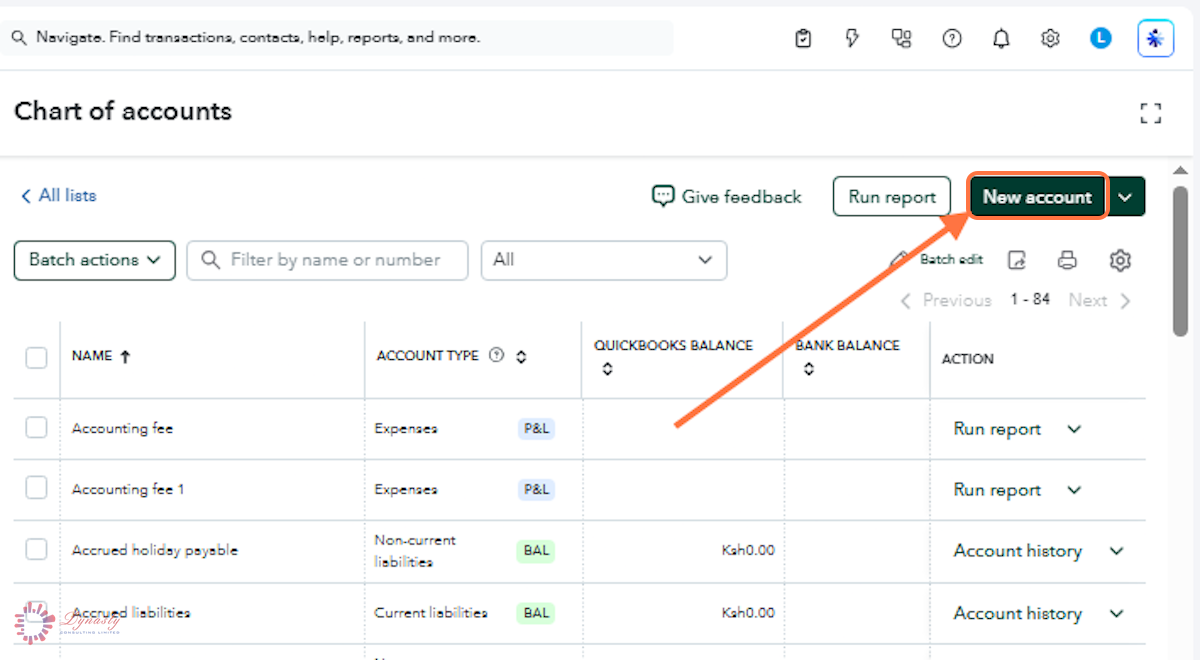Sort by Bank balance arrows
This screenshot has height=660, width=1200.
tap(808, 369)
